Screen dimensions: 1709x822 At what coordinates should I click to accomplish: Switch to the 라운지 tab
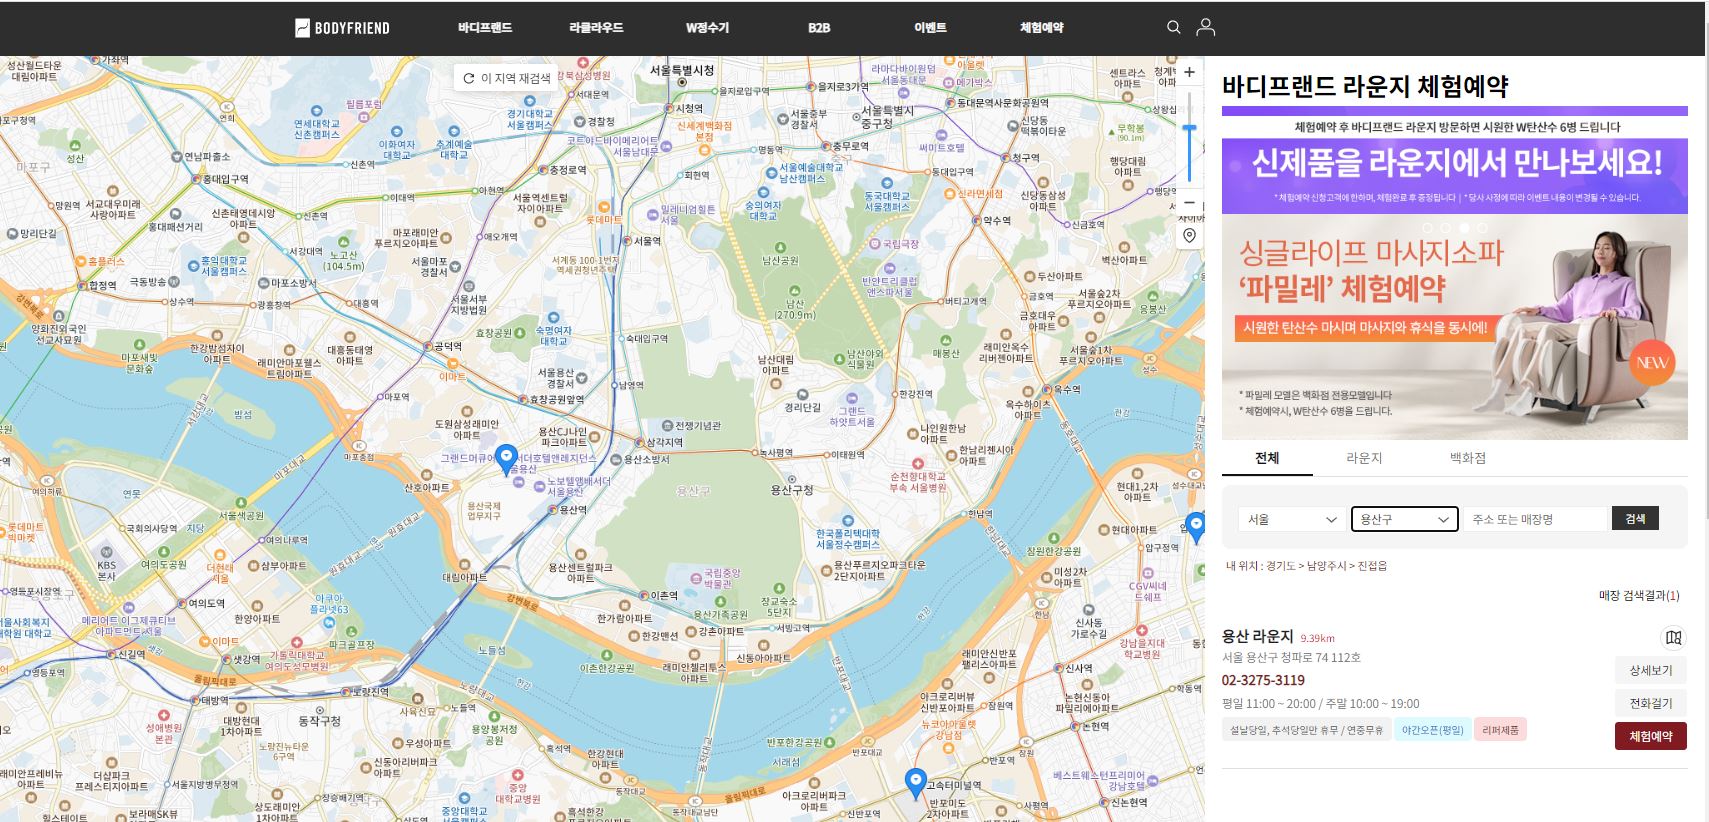click(x=1364, y=458)
